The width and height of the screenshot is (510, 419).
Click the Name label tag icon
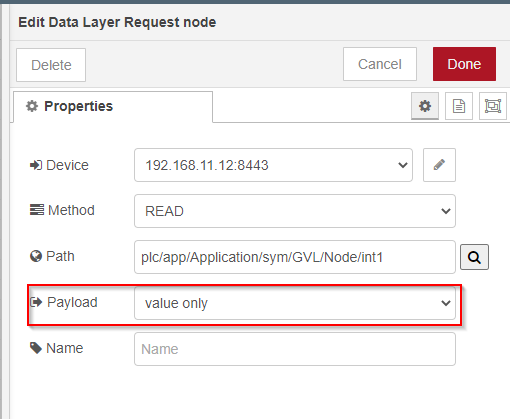point(36,348)
